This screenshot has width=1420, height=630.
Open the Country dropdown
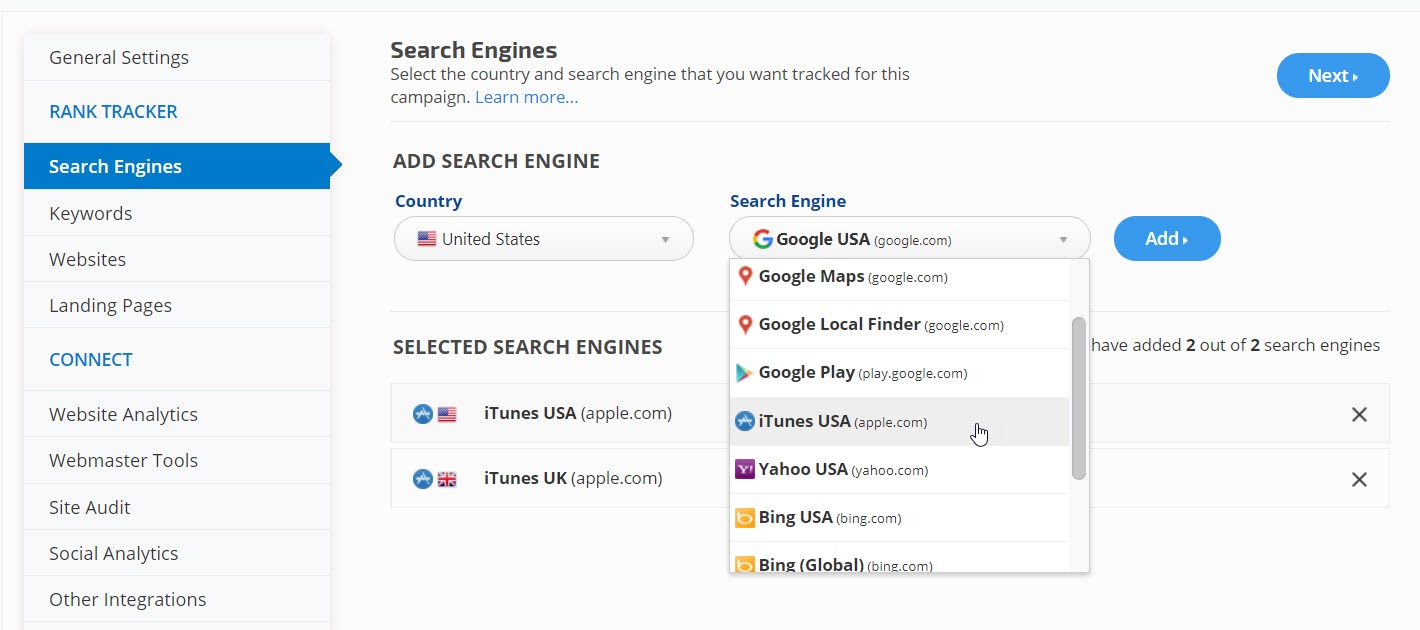[544, 239]
